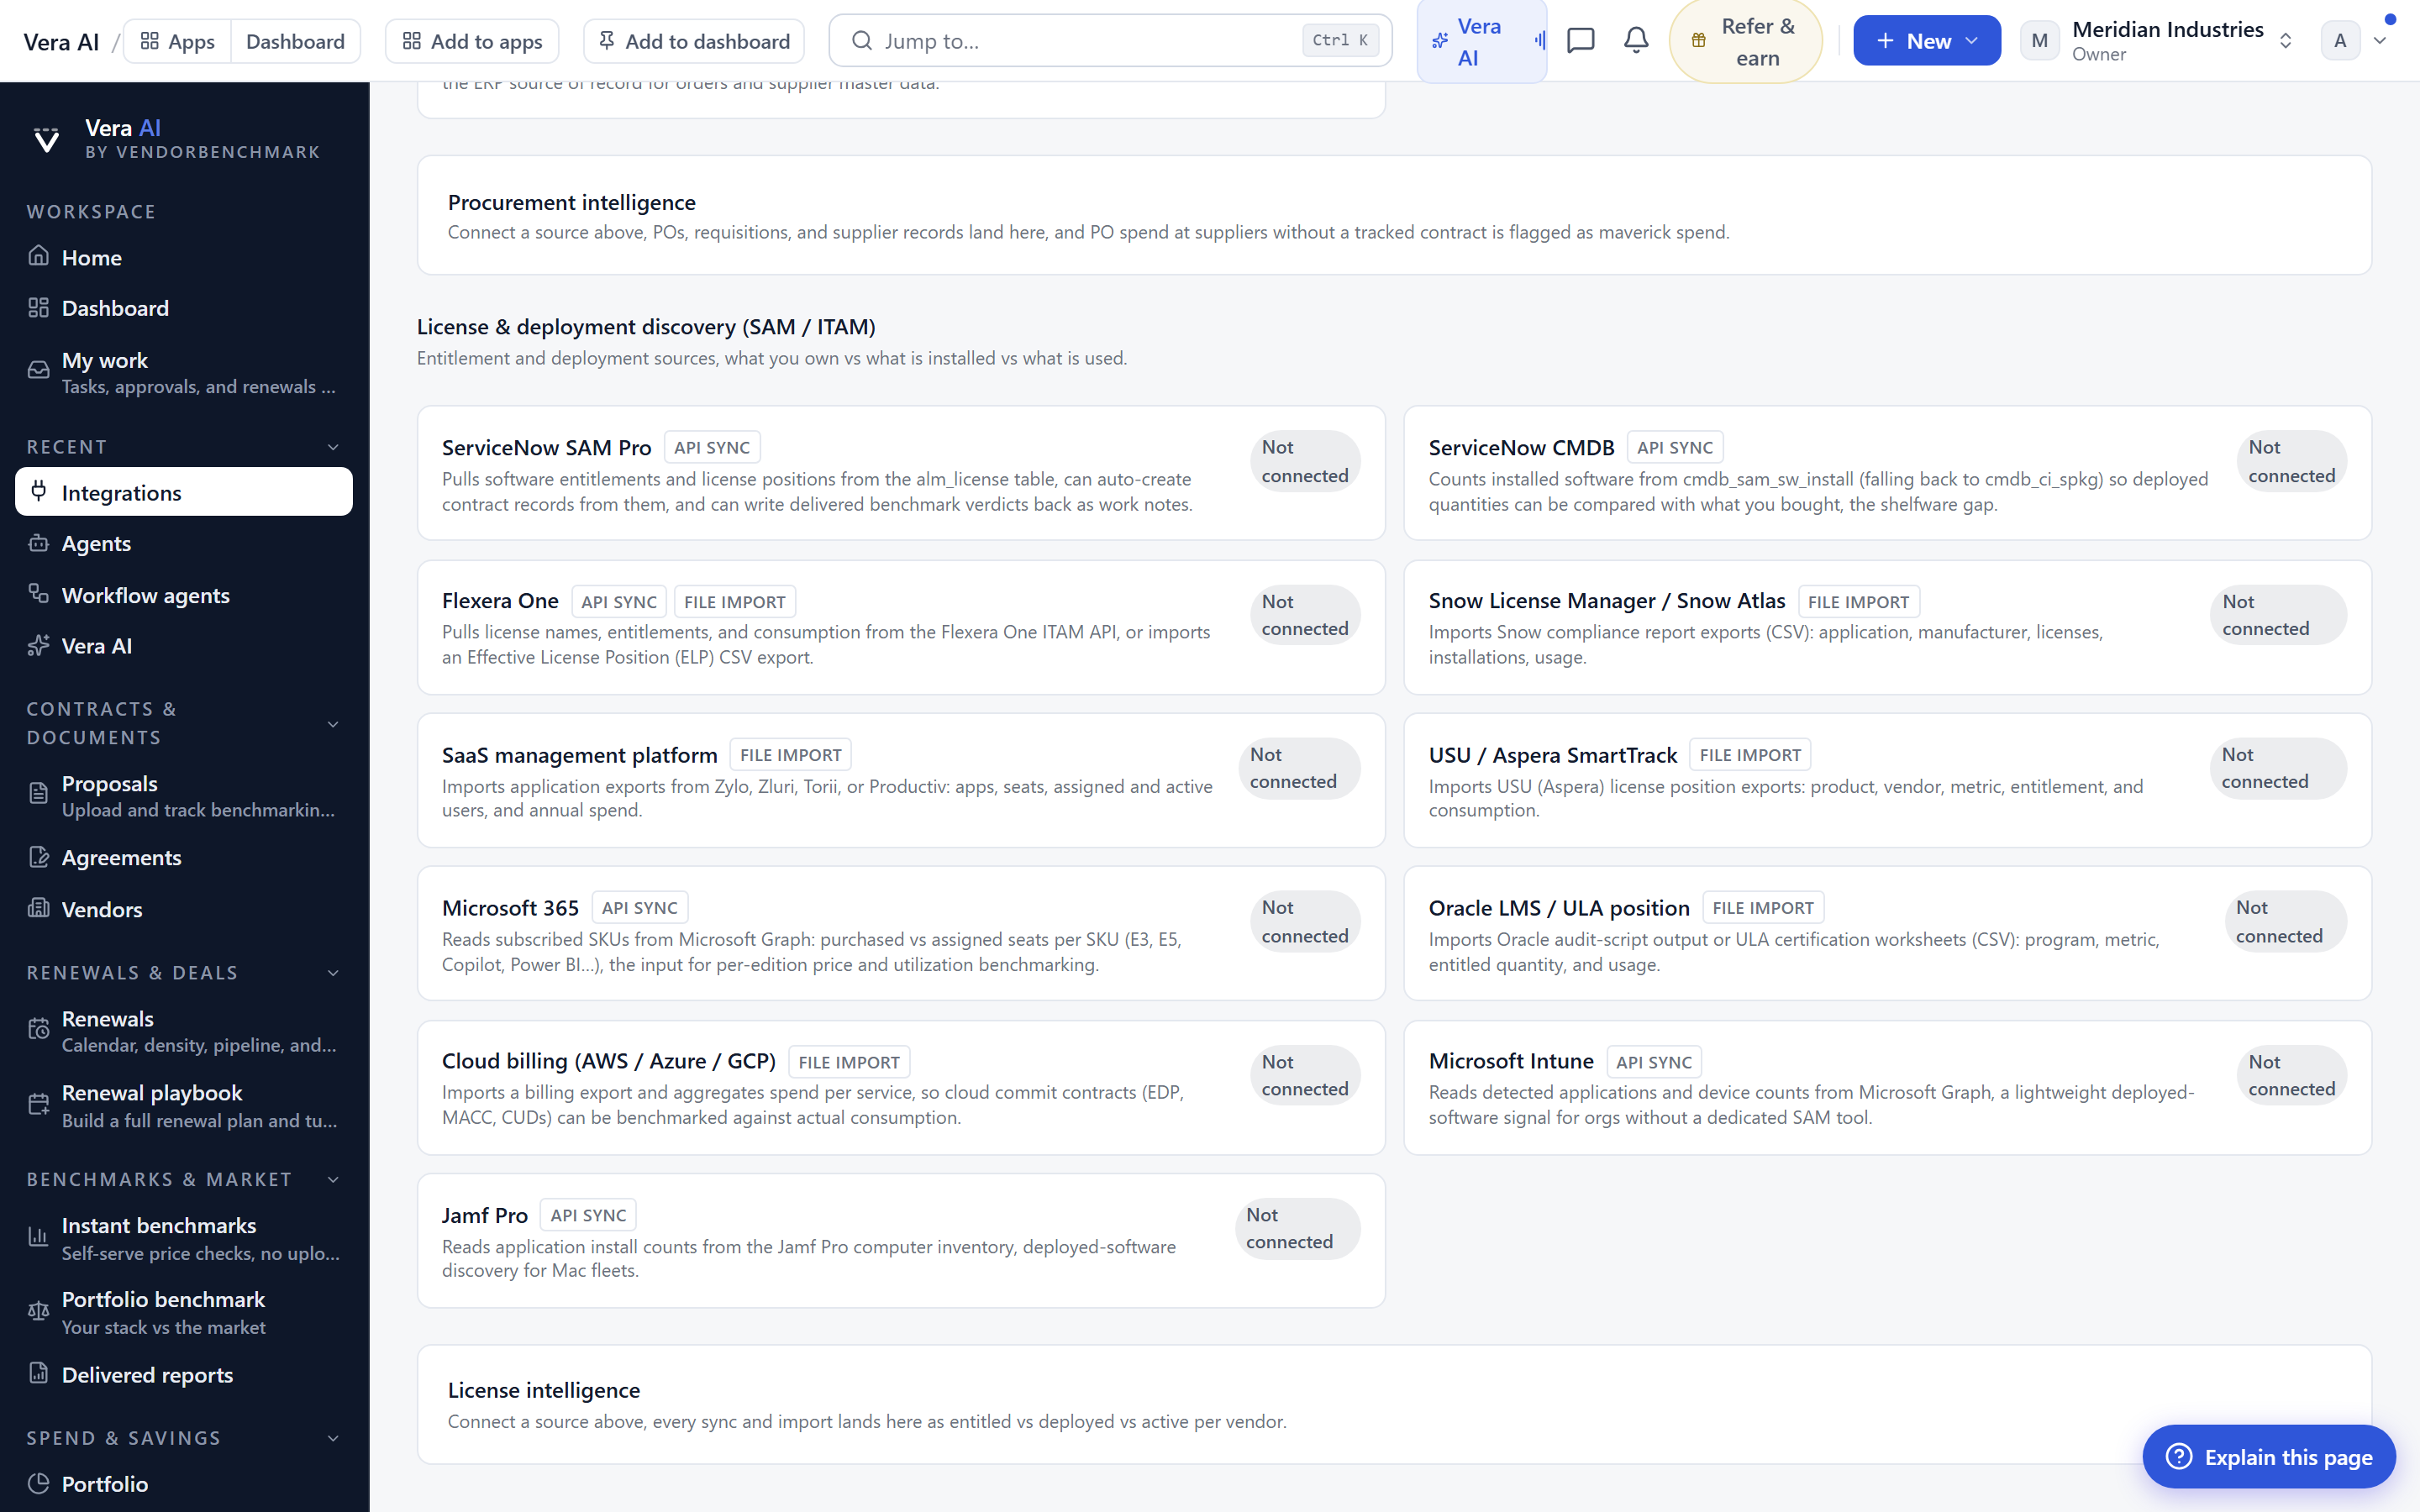Open Vendors via its building icon

pos(38,908)
